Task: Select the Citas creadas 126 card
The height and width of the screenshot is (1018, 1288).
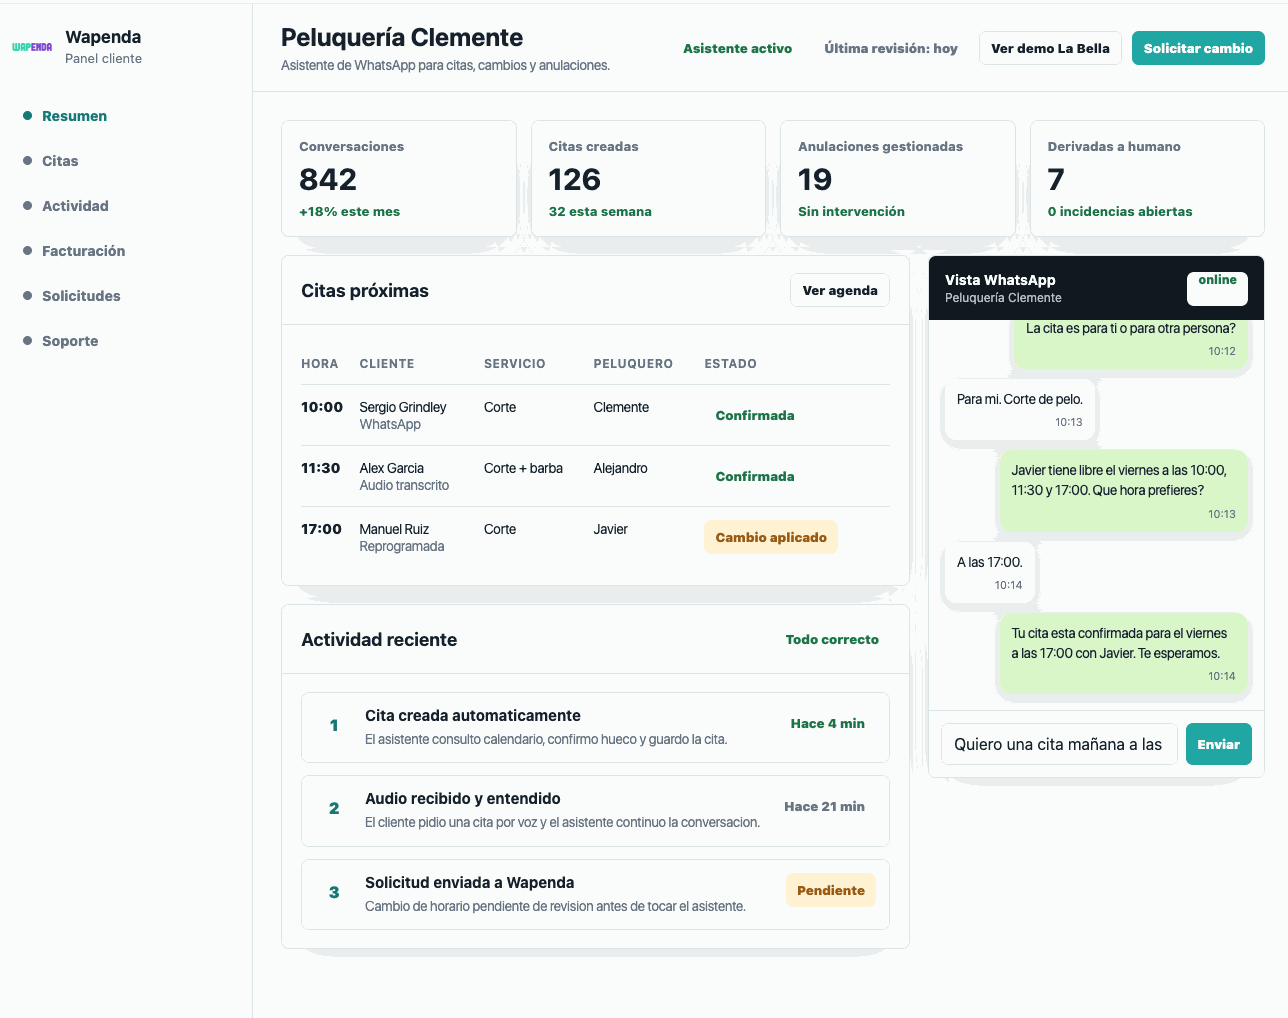Action: 648,179
